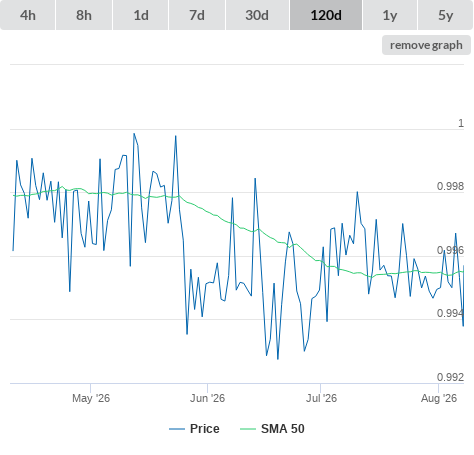Click the remove graph button
The width and height of the screenshot is (474, 455).
(x=426, y=45)
